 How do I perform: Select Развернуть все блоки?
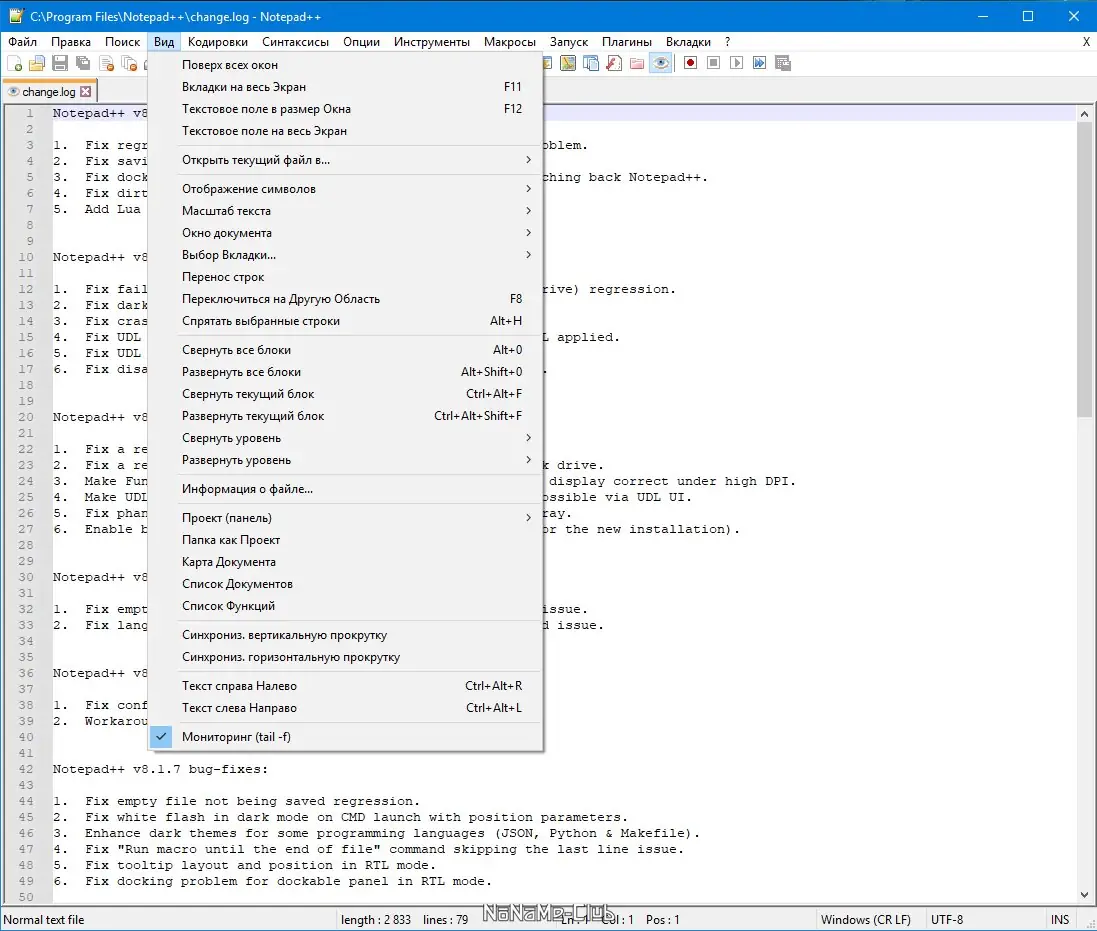click(346, 372)
